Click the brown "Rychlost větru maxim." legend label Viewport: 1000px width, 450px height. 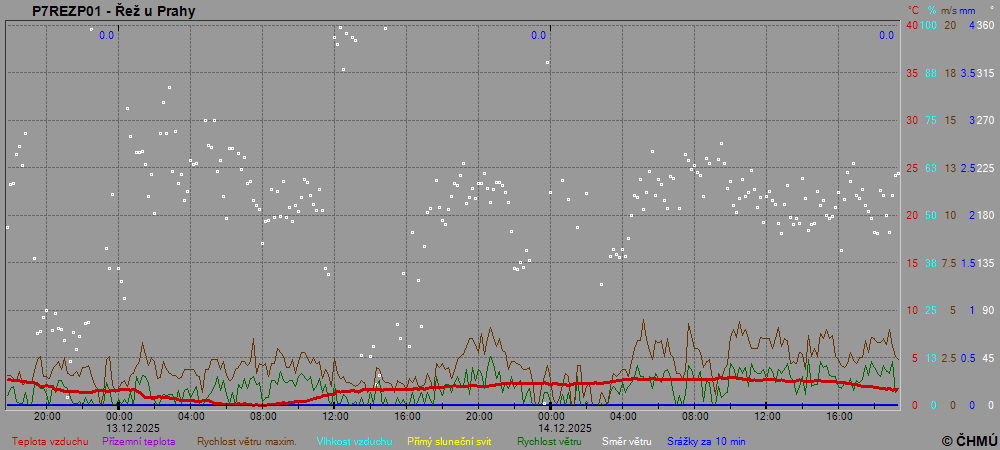pos(246,441)
